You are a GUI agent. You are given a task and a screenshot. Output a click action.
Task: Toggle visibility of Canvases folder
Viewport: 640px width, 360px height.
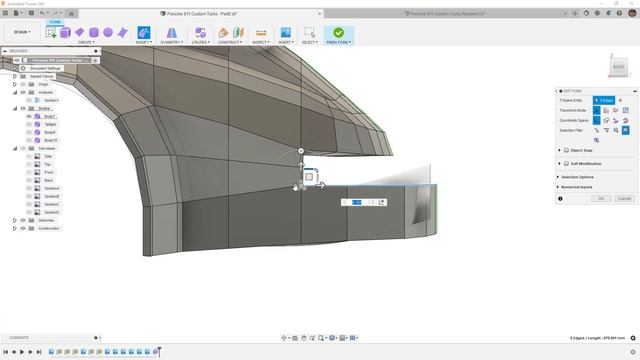pos(23,148)
